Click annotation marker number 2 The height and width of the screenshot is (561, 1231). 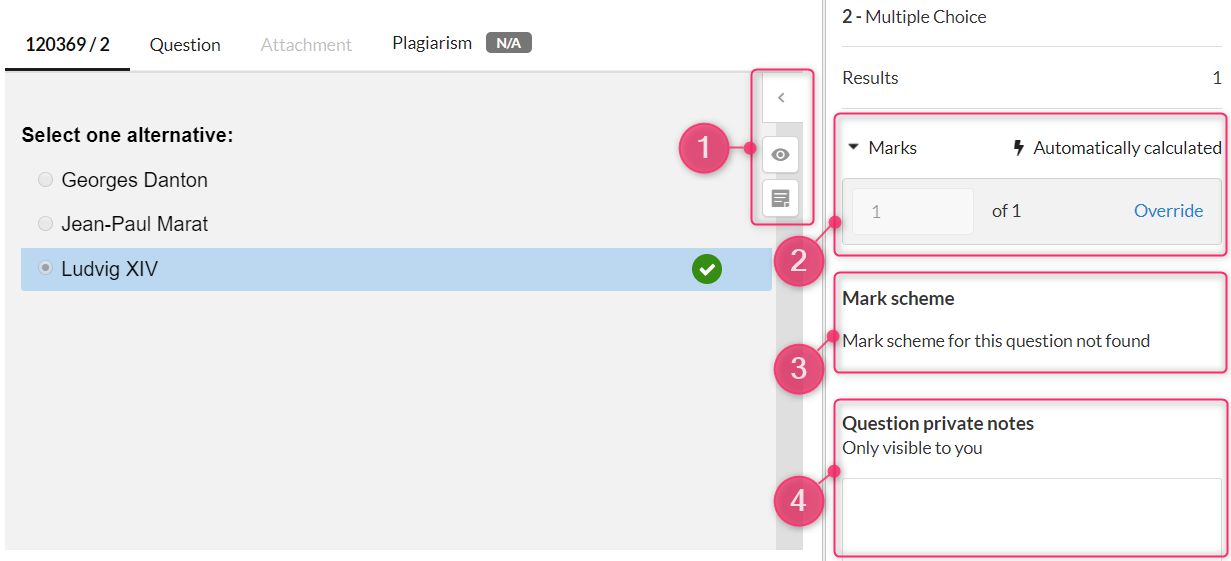[798, 261]
